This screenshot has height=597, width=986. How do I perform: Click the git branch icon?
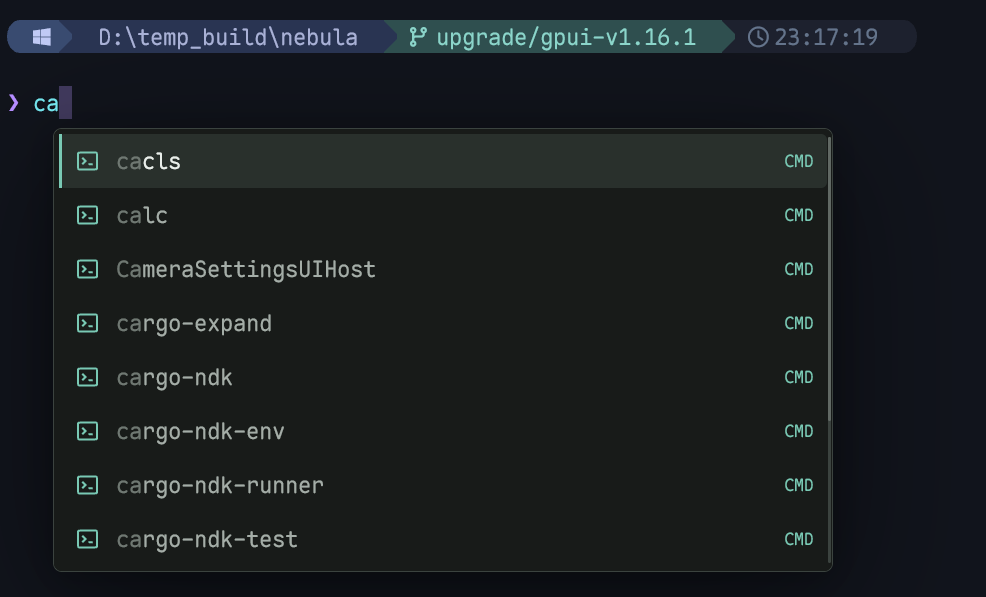(418, 37)
